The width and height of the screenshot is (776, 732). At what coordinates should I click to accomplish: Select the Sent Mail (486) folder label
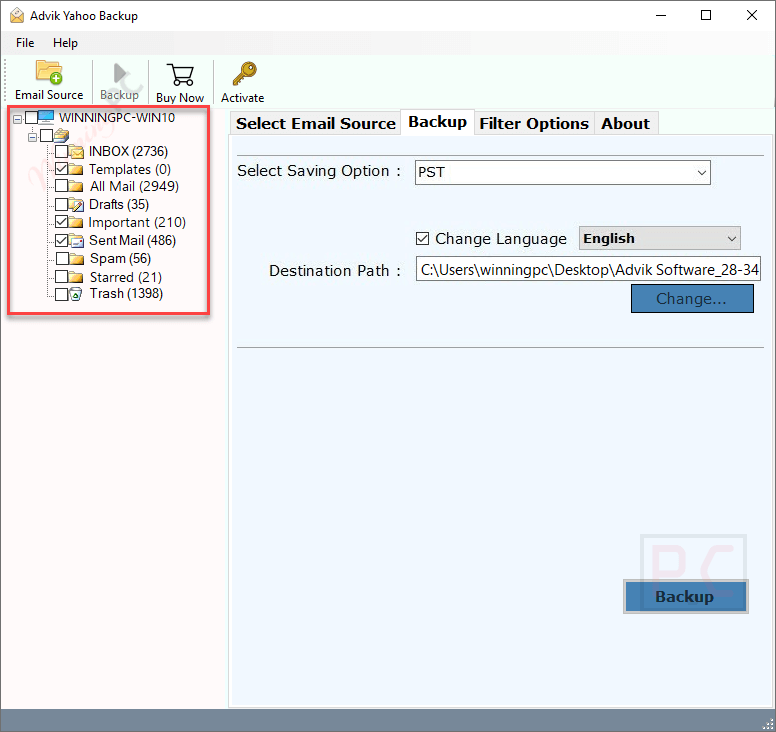[x=133, y=241]
